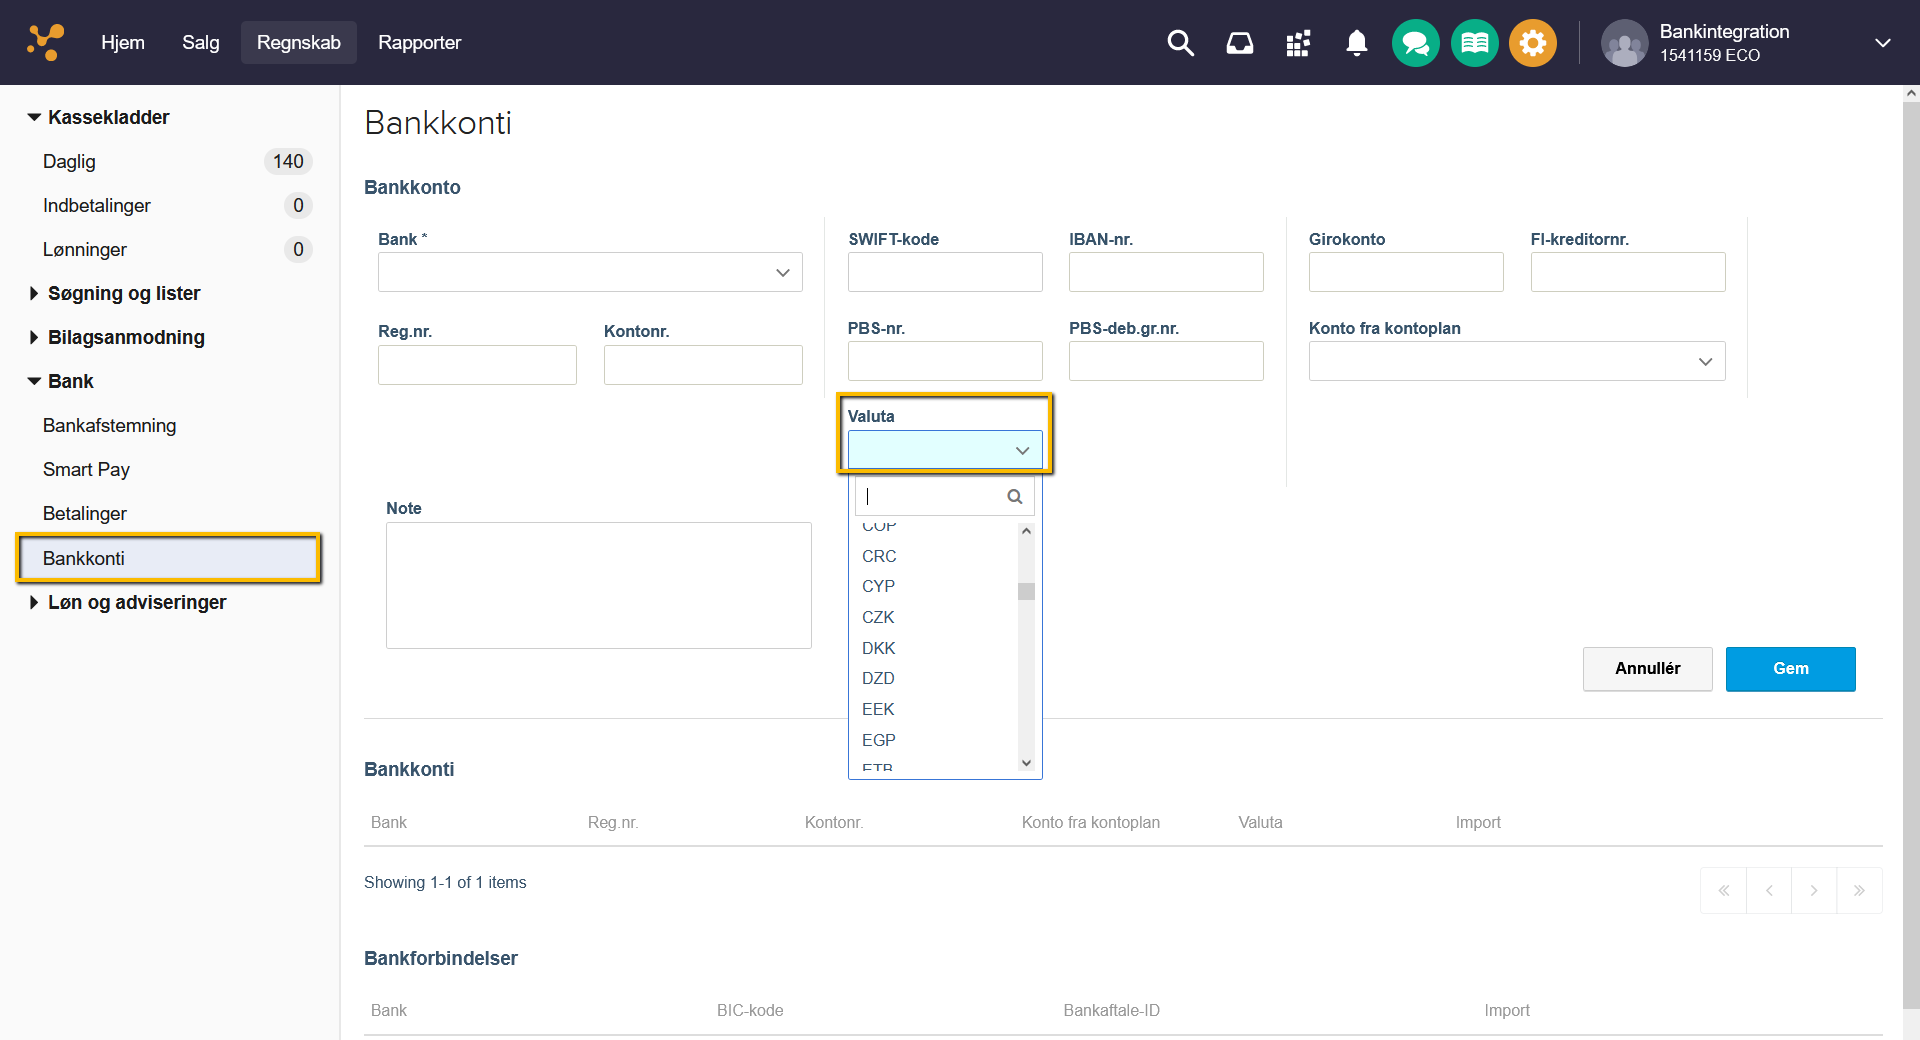Expand the Løn og adviseringer section

coord(137,602)
